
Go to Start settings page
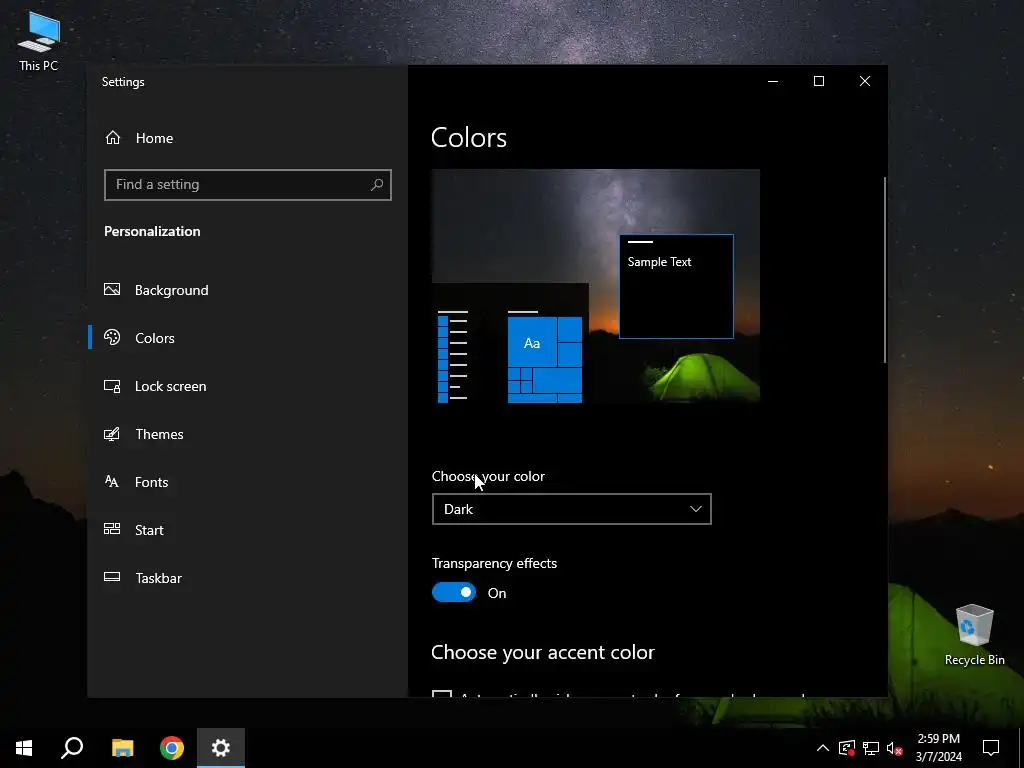pos(149,530)
